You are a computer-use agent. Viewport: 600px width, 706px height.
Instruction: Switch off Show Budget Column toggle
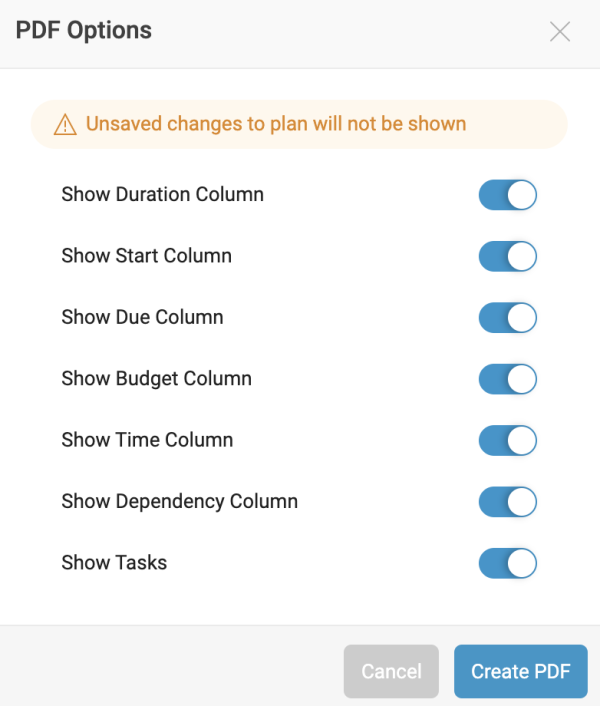coord(508,379)
